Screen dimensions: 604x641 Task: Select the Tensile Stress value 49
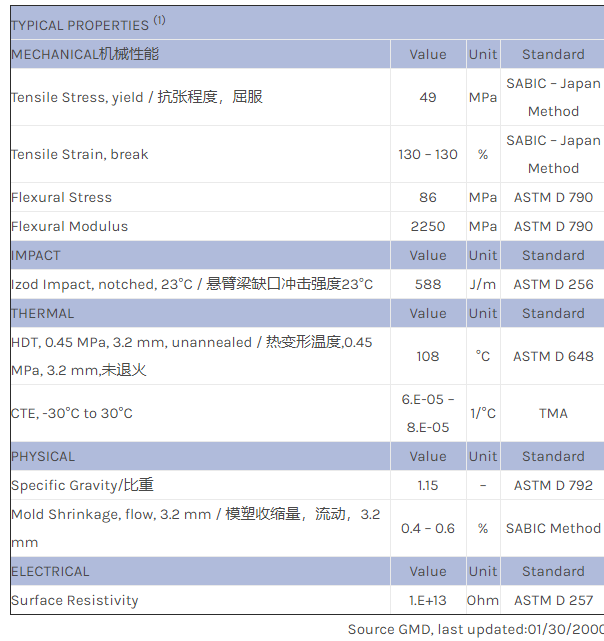(428, 97)
